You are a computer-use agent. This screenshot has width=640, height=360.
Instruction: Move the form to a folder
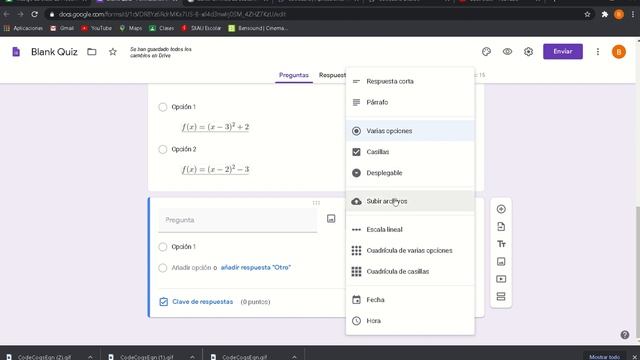coord(92,52)
